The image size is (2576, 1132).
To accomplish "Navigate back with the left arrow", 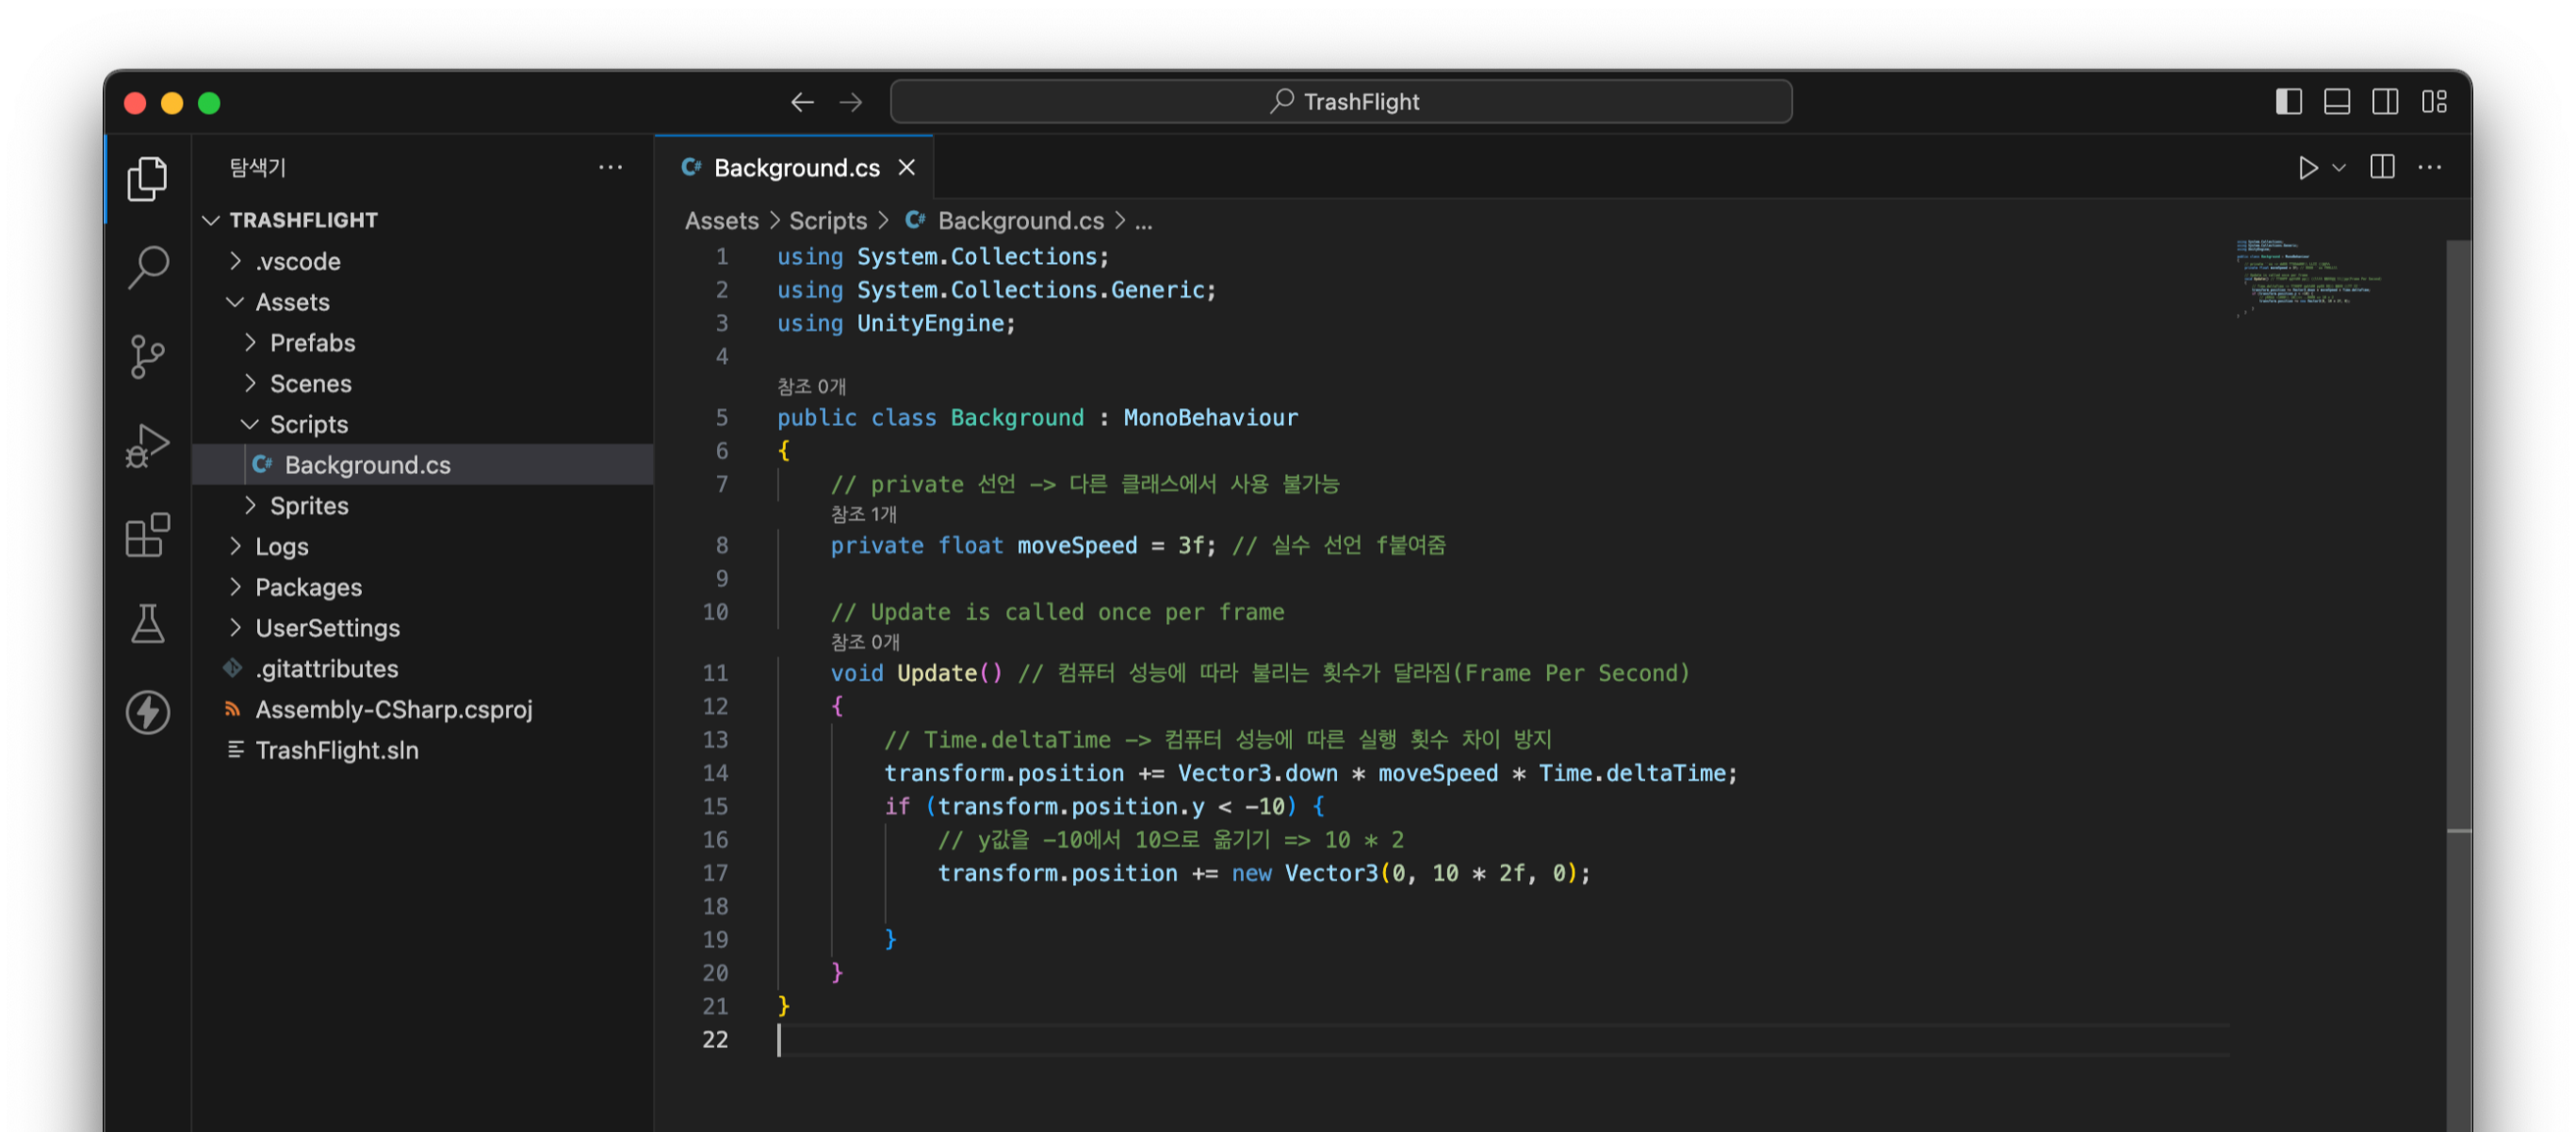I will [802, 102].
